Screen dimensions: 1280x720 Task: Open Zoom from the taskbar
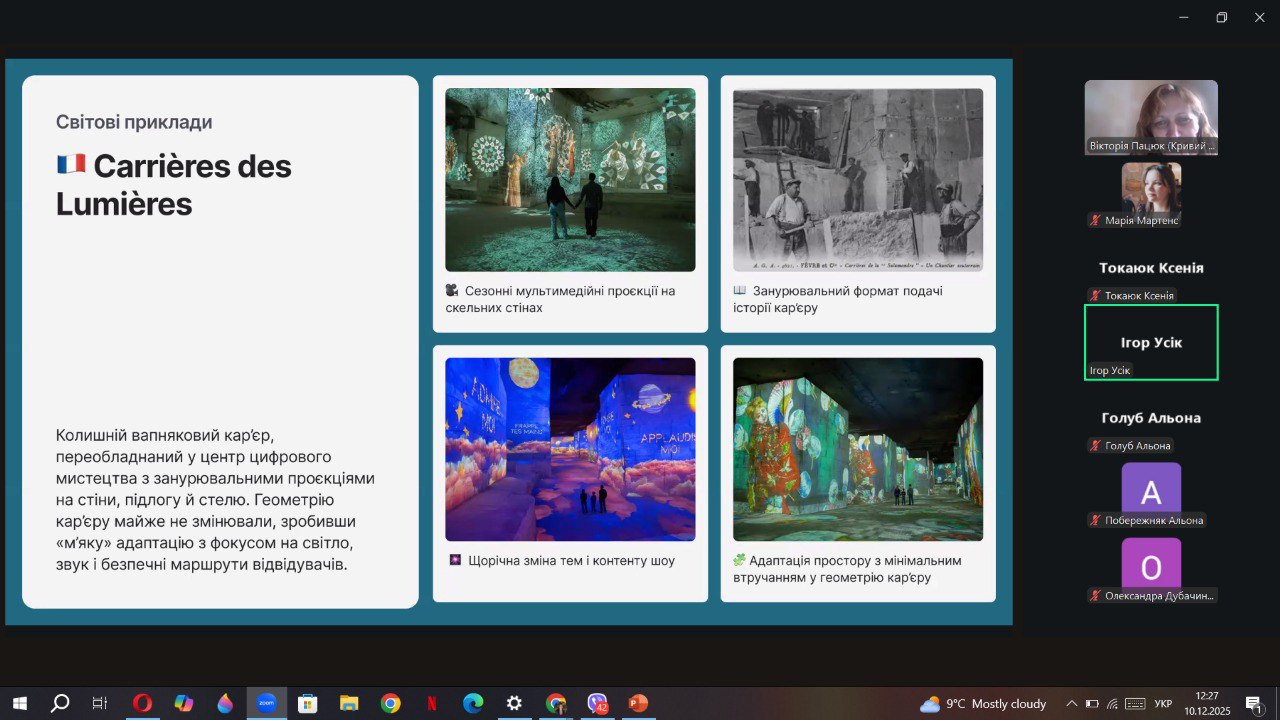click(266, 703)
